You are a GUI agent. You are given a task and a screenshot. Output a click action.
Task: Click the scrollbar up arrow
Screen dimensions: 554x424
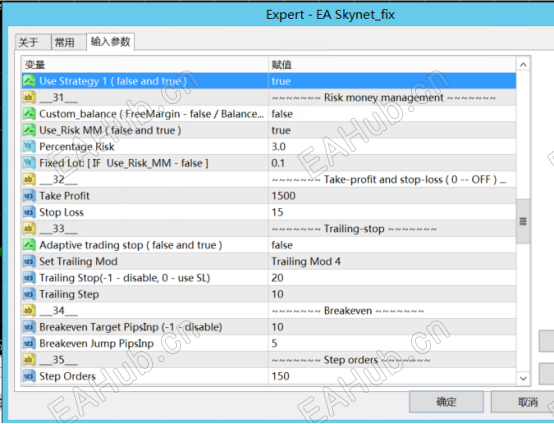pyautogui.click(x=523, y=65)
